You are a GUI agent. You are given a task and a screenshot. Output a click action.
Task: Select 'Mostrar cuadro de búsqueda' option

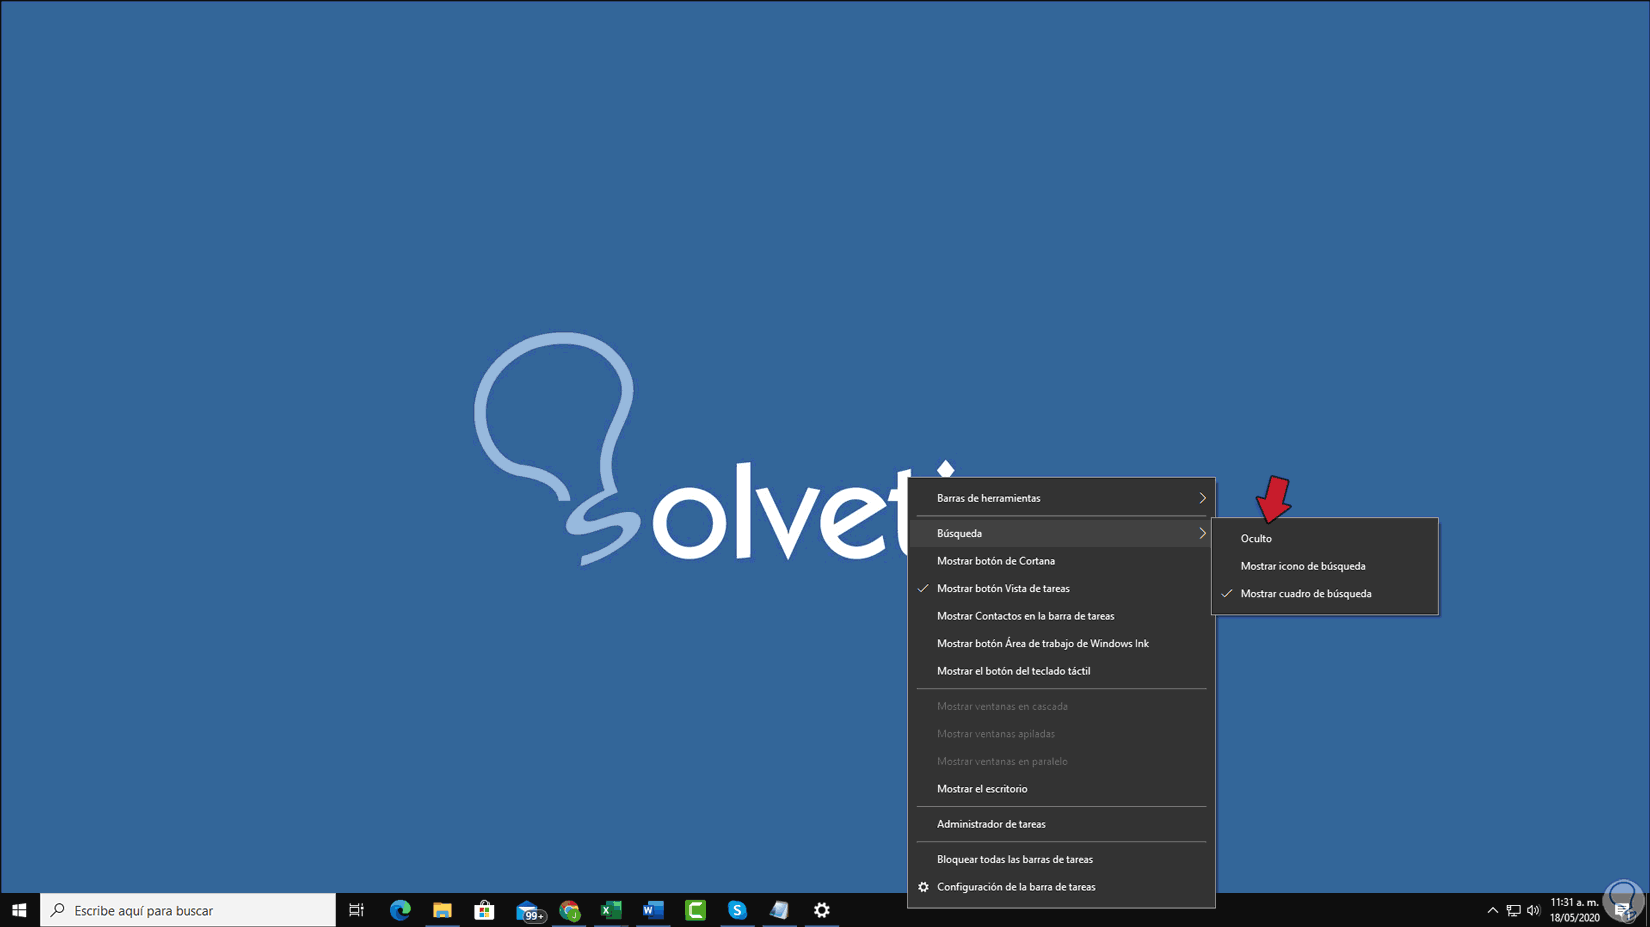tap(1325, 593)
